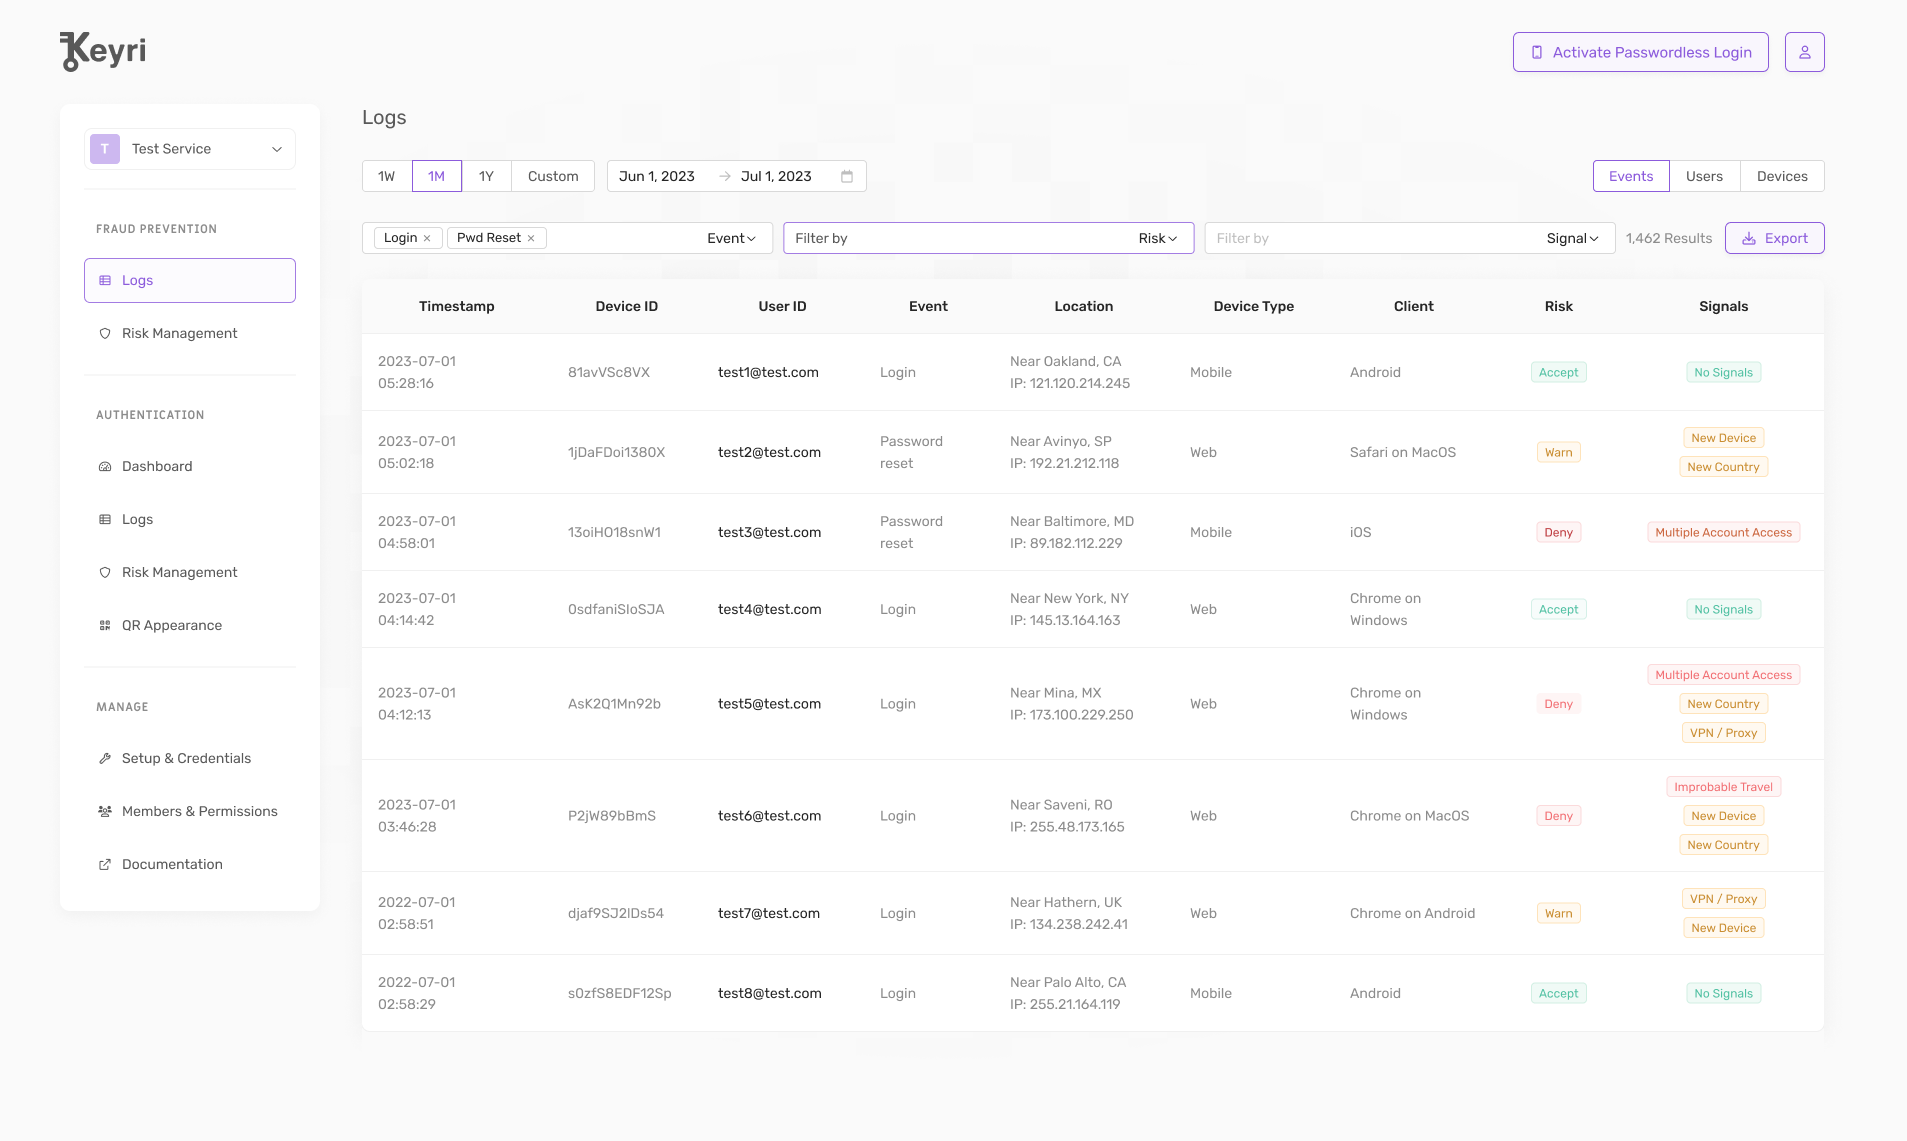Click the Keyri logo
1907x1141 pixels.
coord(101,50)
